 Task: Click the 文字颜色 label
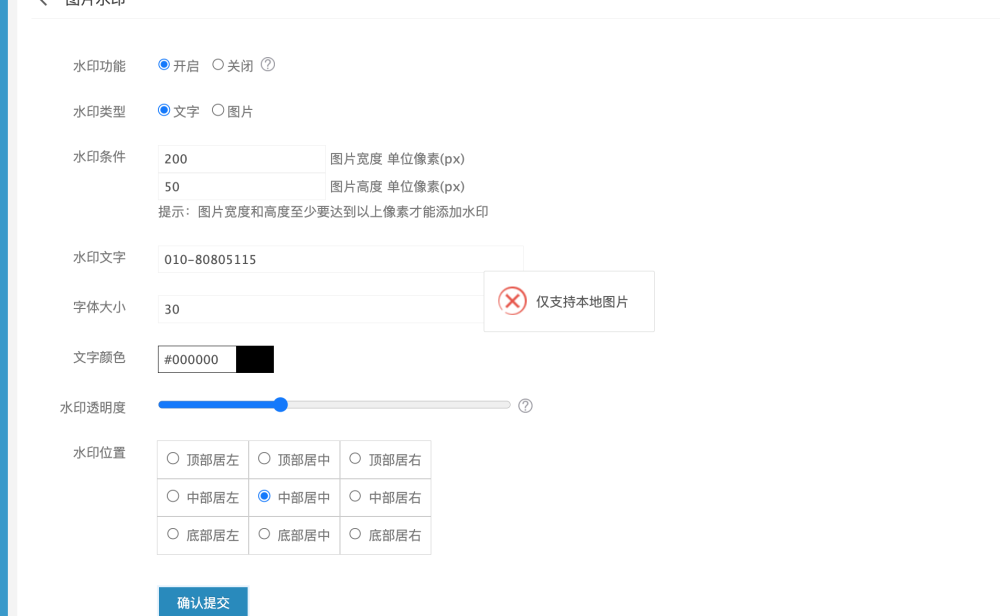coord(99,357)
